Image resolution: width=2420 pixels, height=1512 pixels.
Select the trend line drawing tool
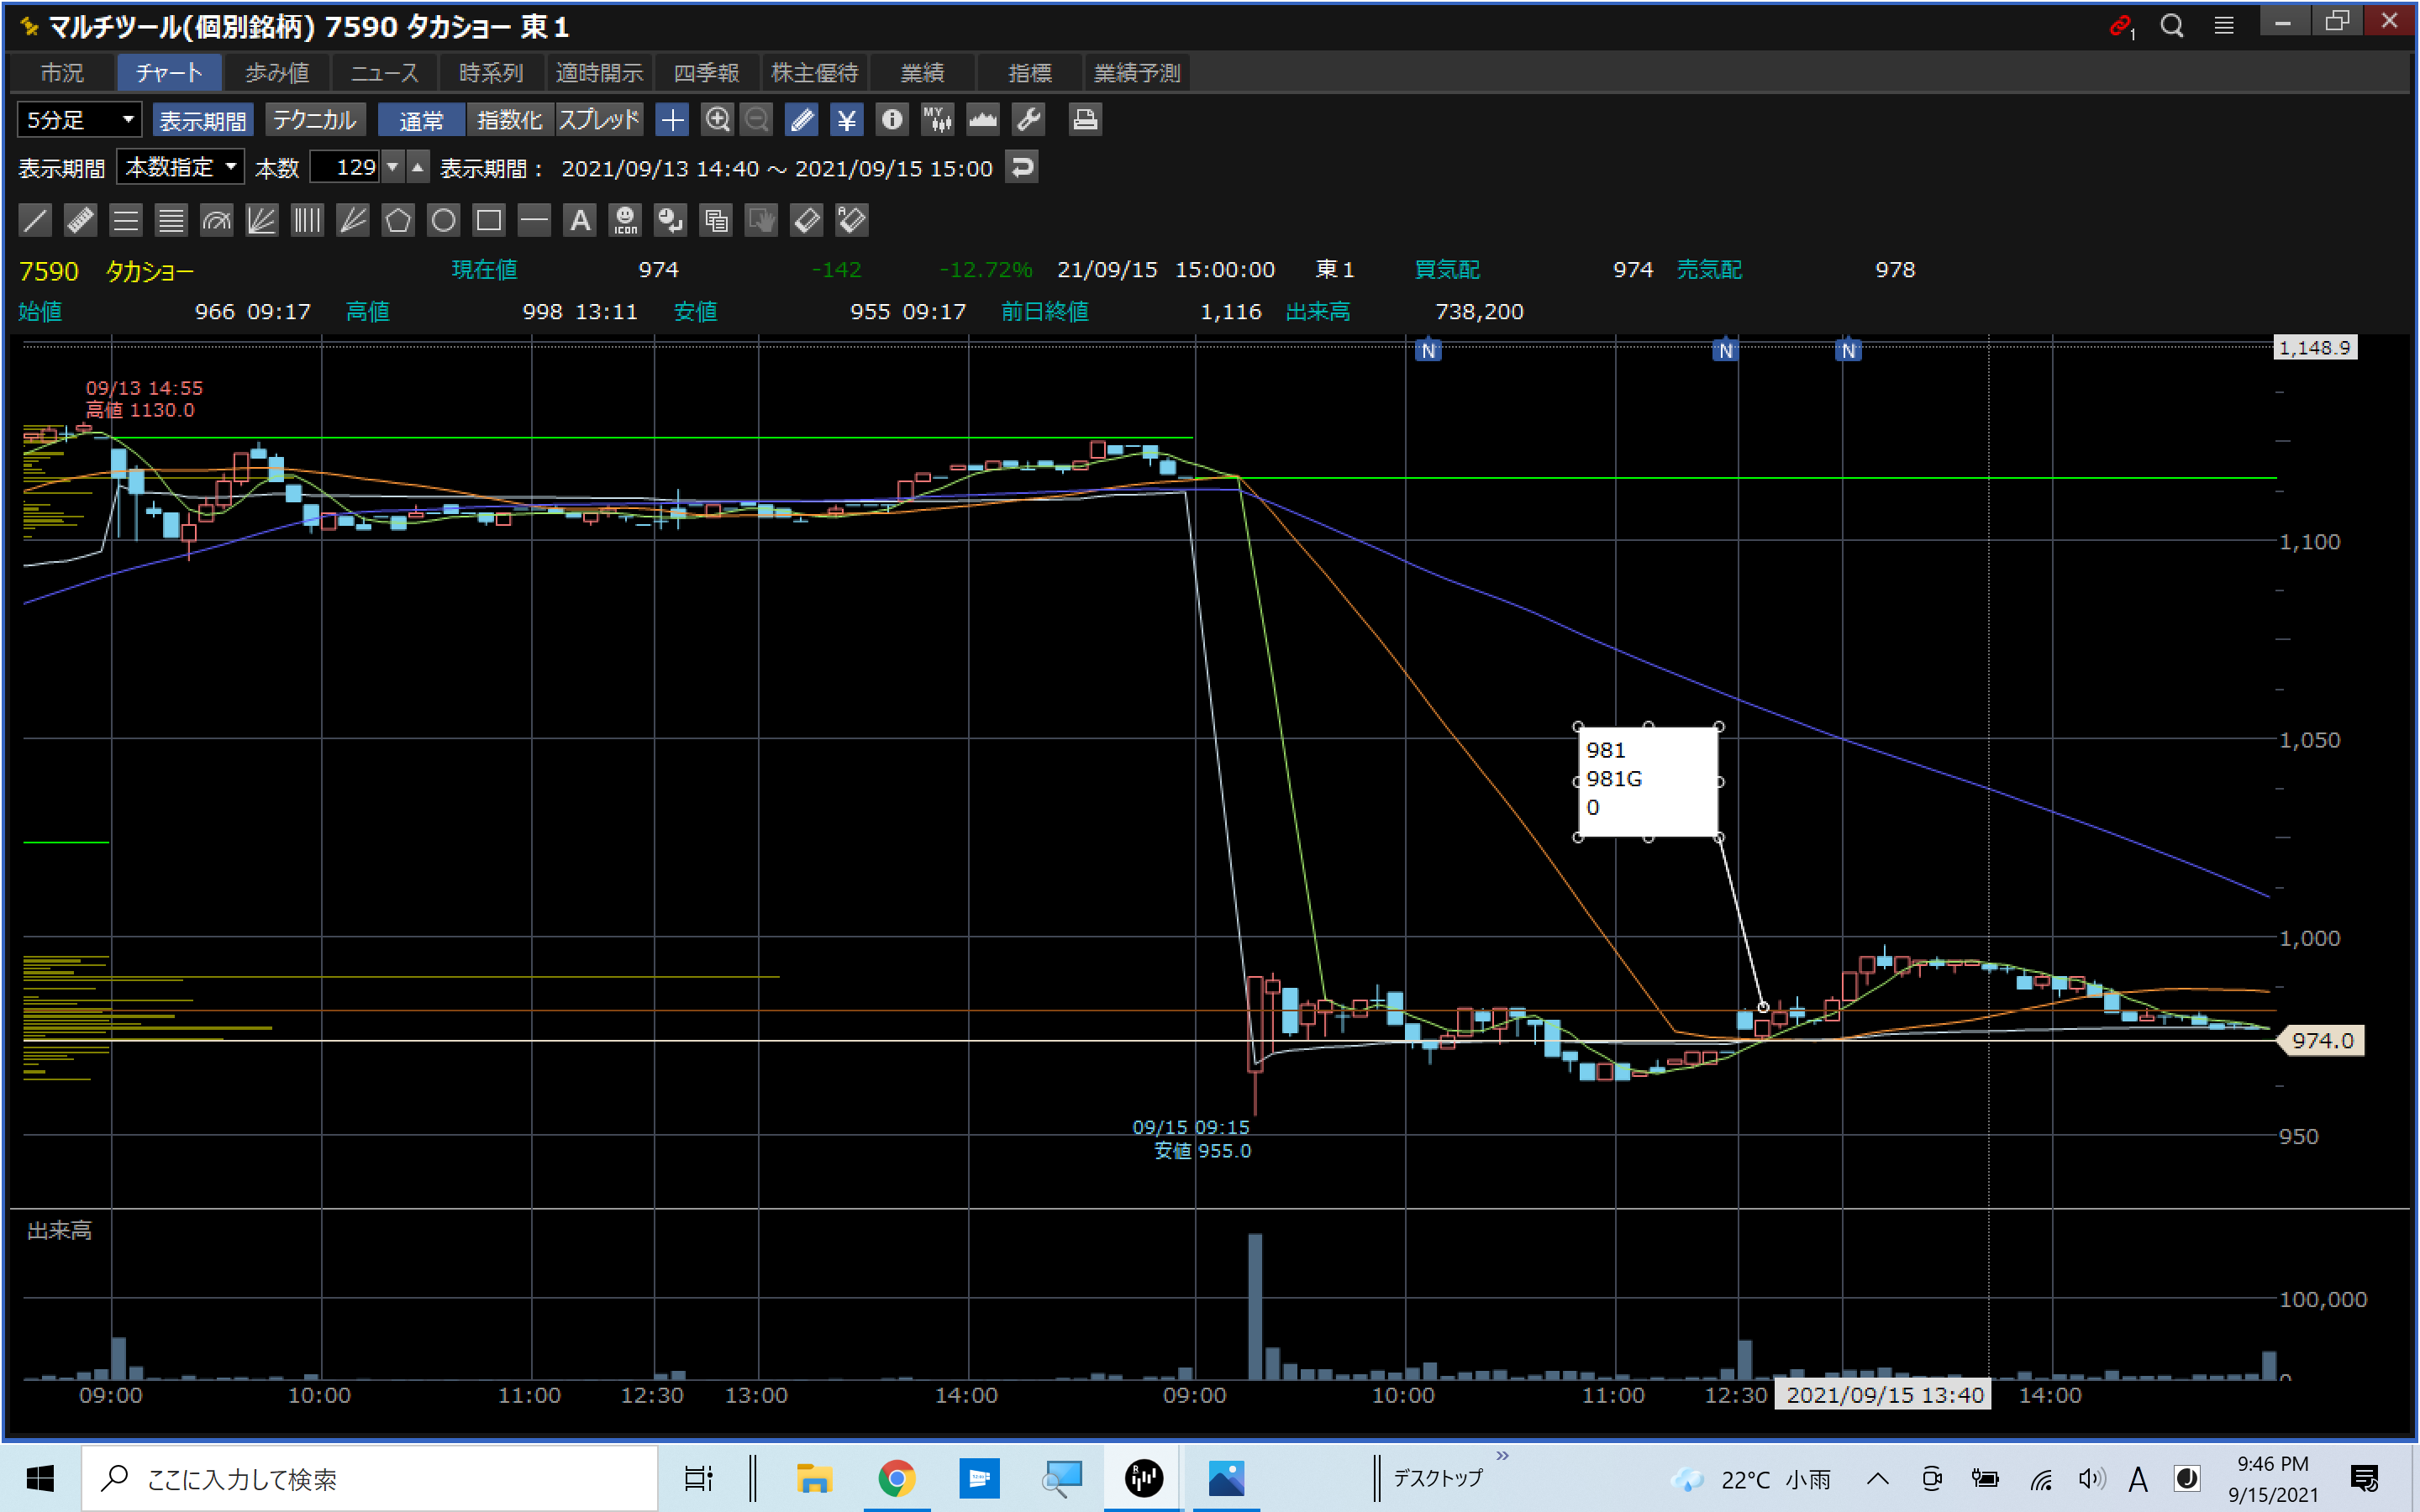(x=35, y=220)
